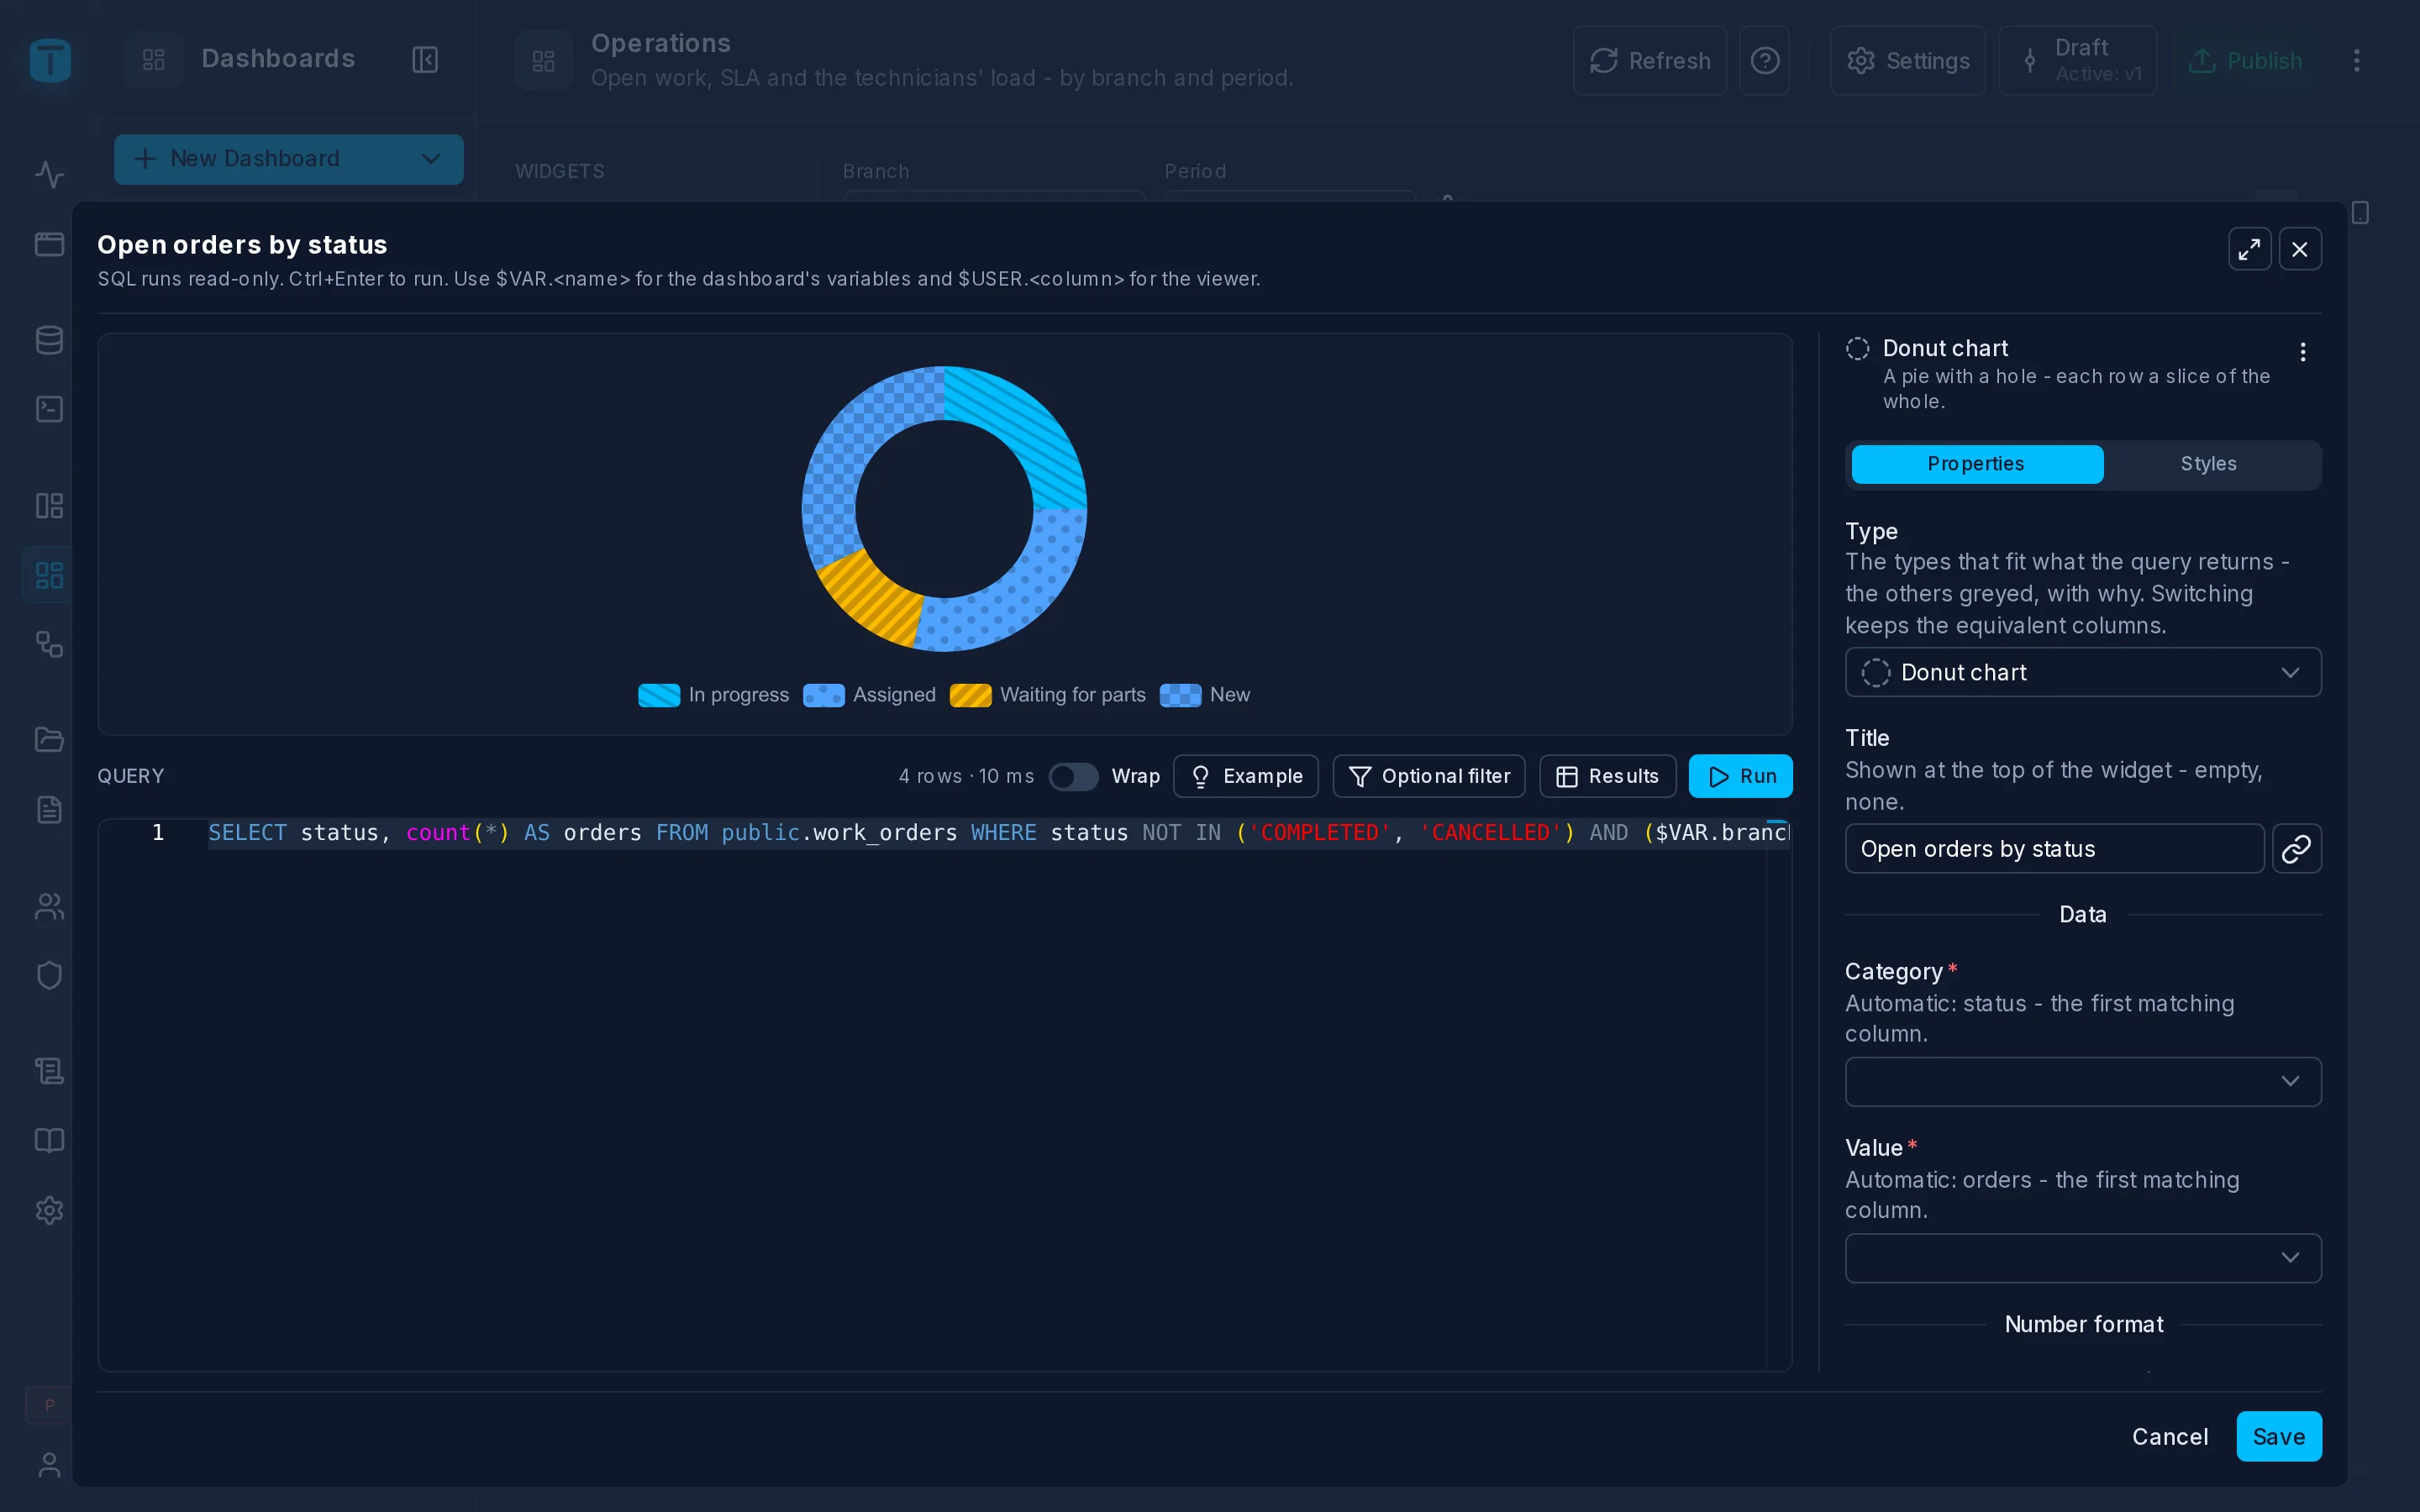Open the users icon in sidebar
Screen dimensions: 2420x1512
click(49, 906)
